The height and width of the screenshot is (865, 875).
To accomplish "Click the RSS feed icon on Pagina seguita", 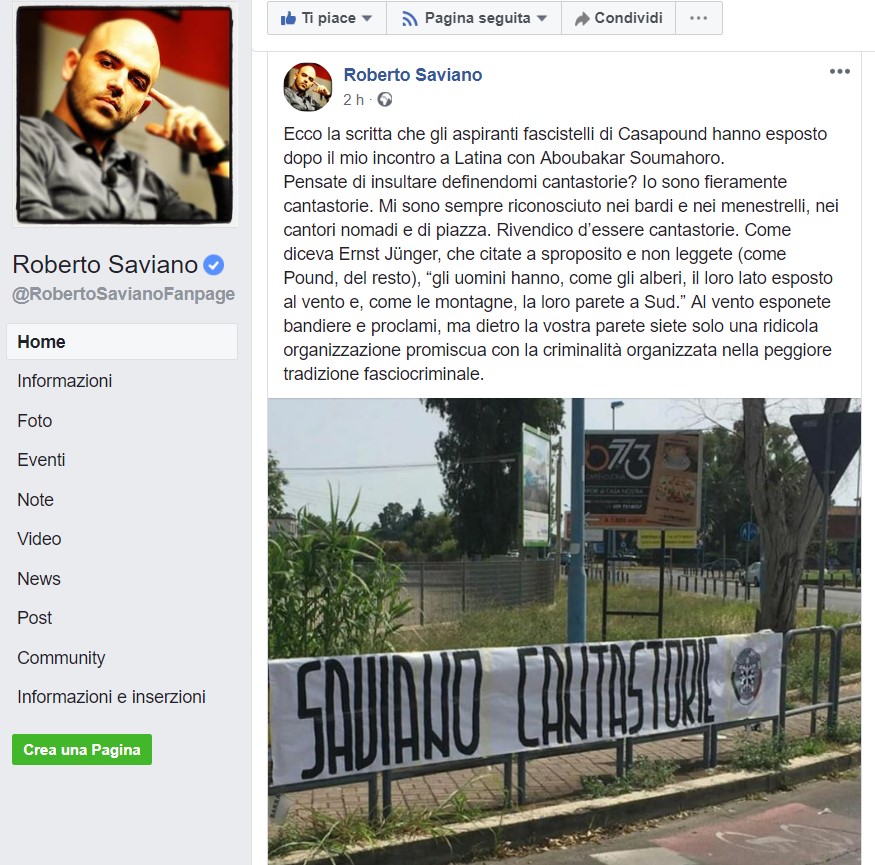I will pos(410,19).
